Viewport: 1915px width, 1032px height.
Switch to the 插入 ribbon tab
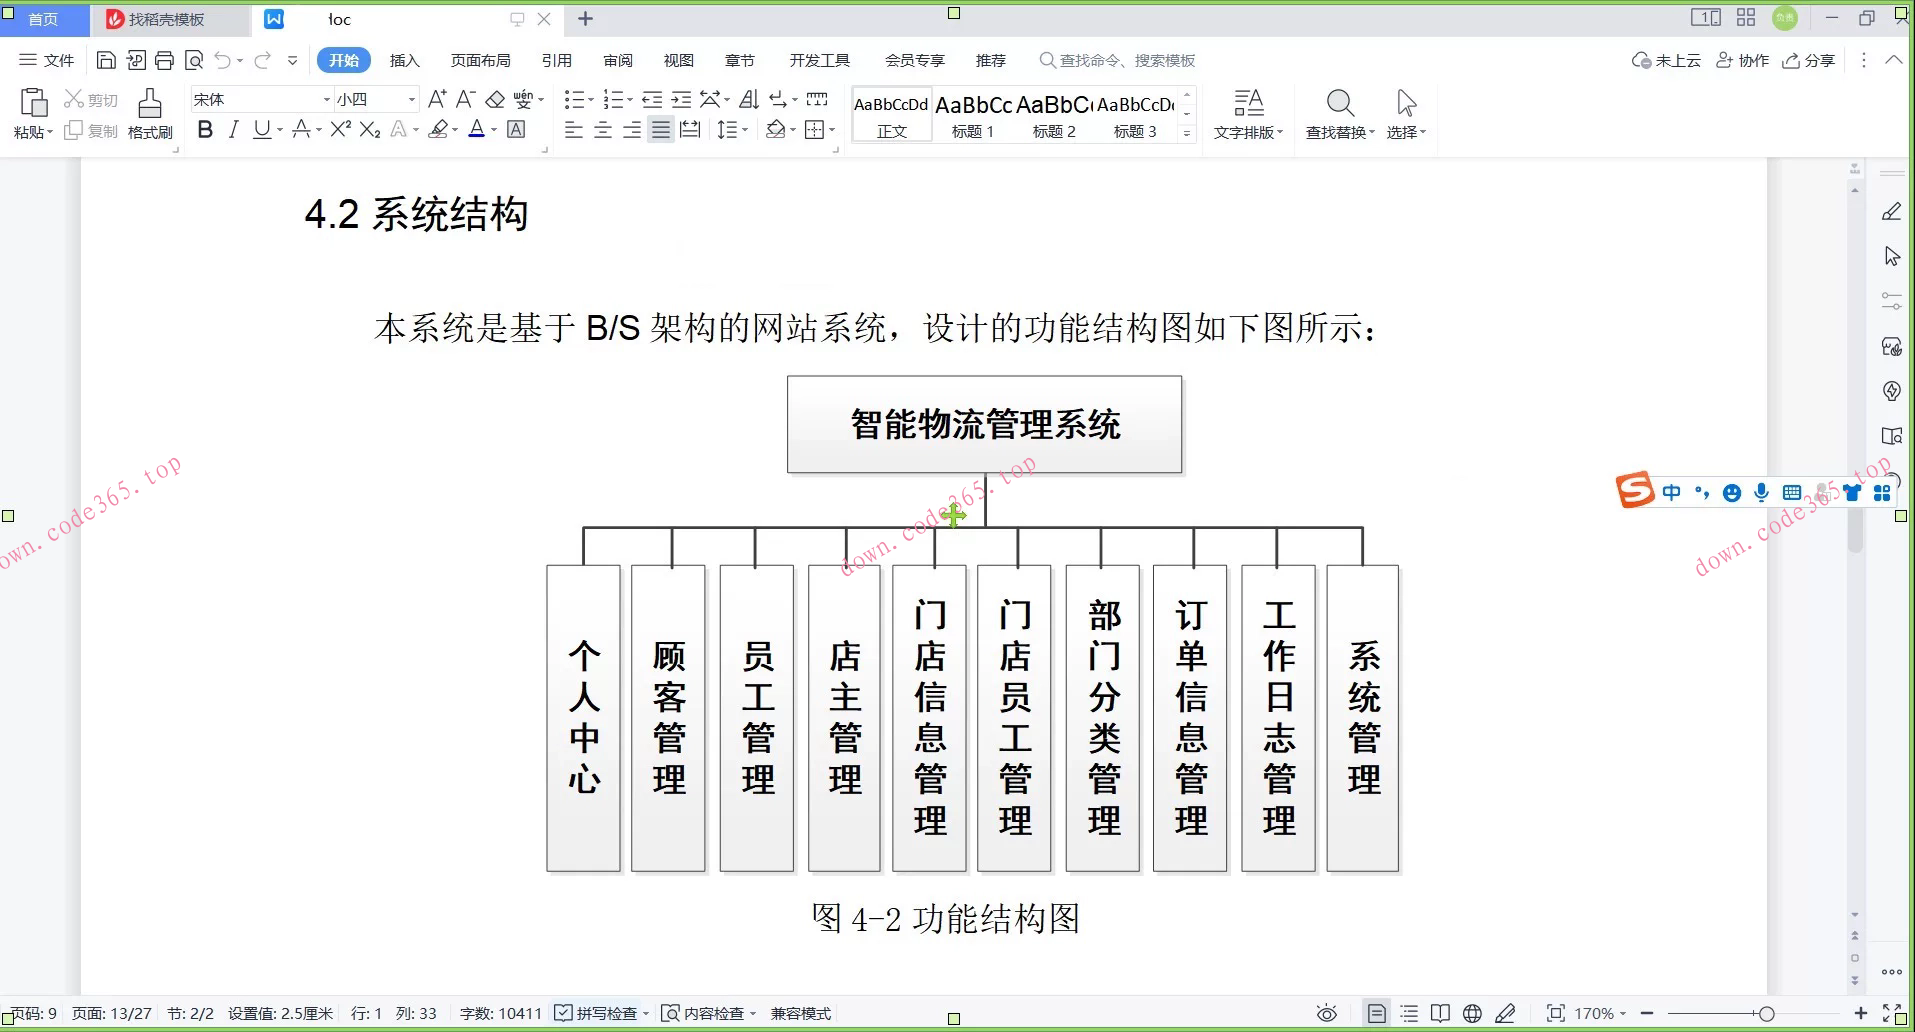click(x=404, y=60)
